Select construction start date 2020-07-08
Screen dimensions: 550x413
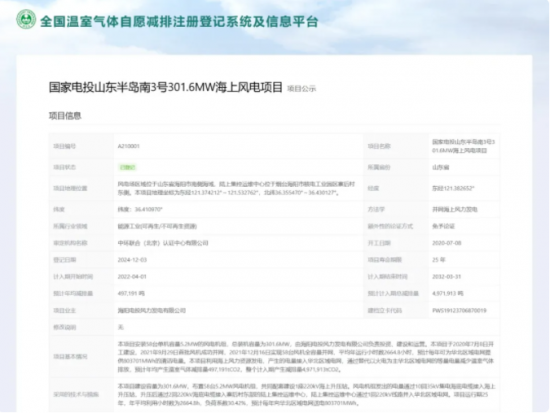[447, 243]
